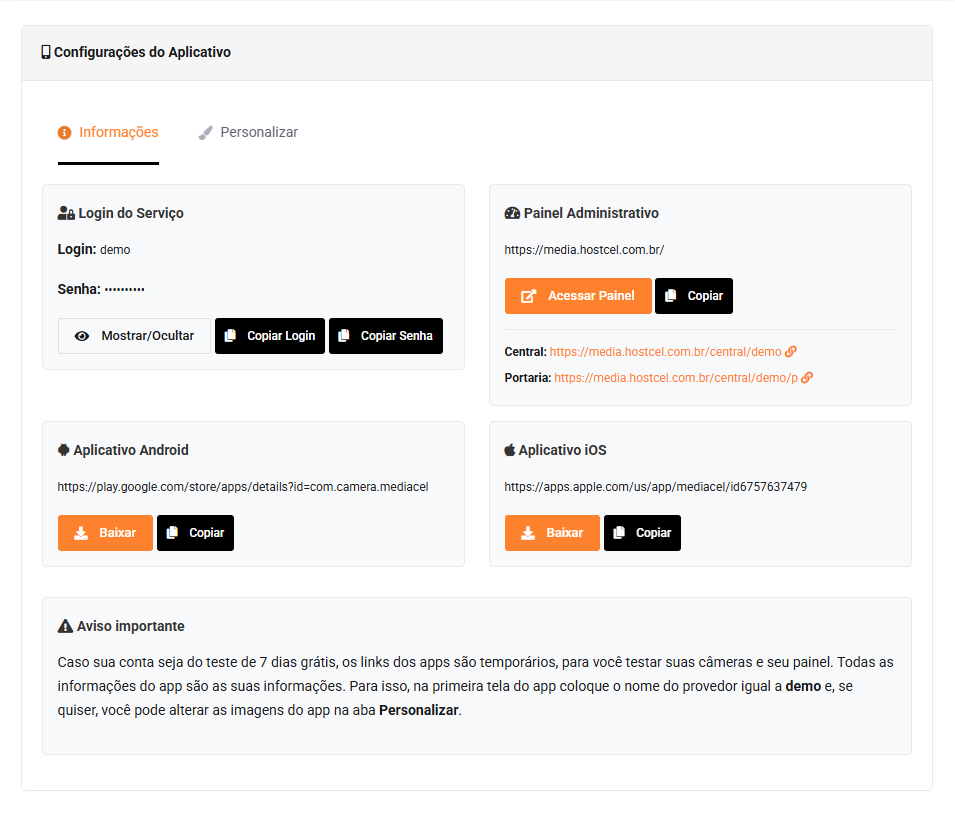Download the Android app with Baixar
The height and width of the screenshot is (813, 955).
[105, 533]
